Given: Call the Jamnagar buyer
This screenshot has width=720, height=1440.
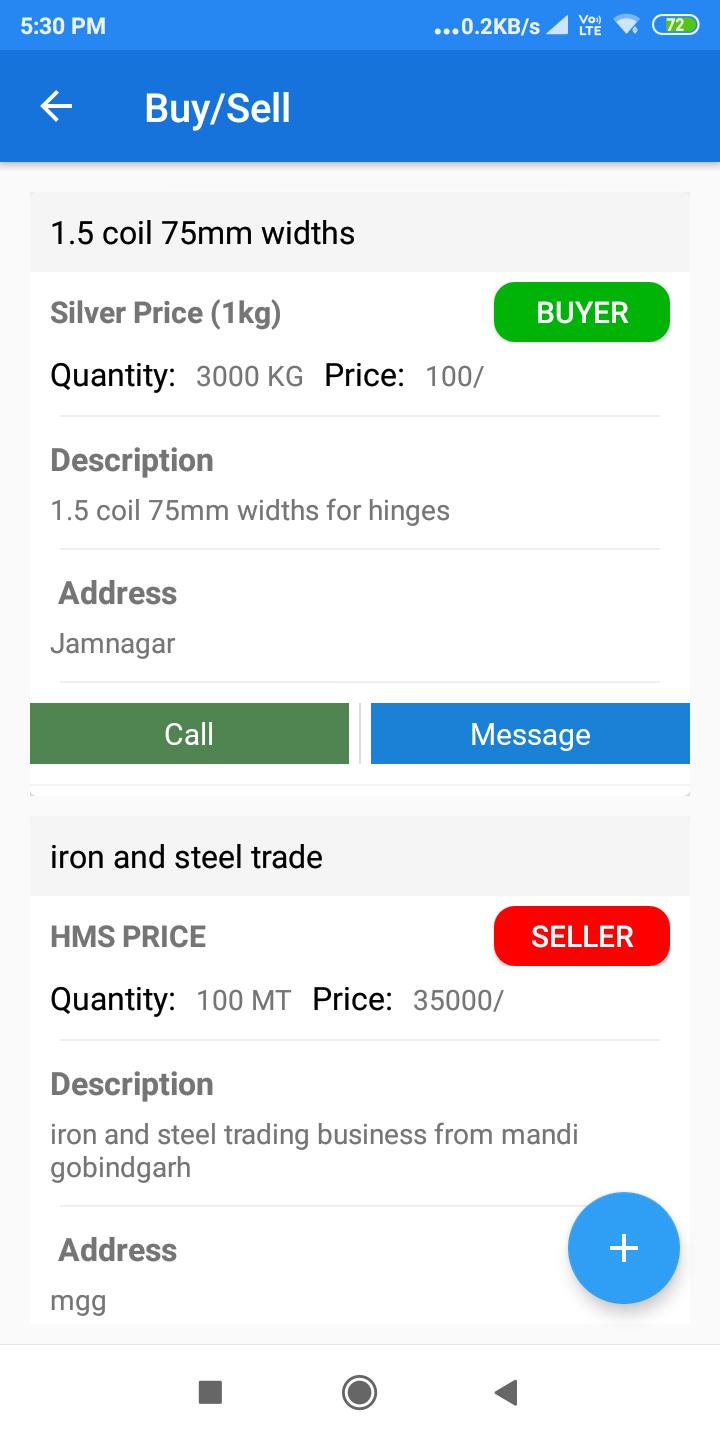Looking at the screenshot, I should pos(189,734).
